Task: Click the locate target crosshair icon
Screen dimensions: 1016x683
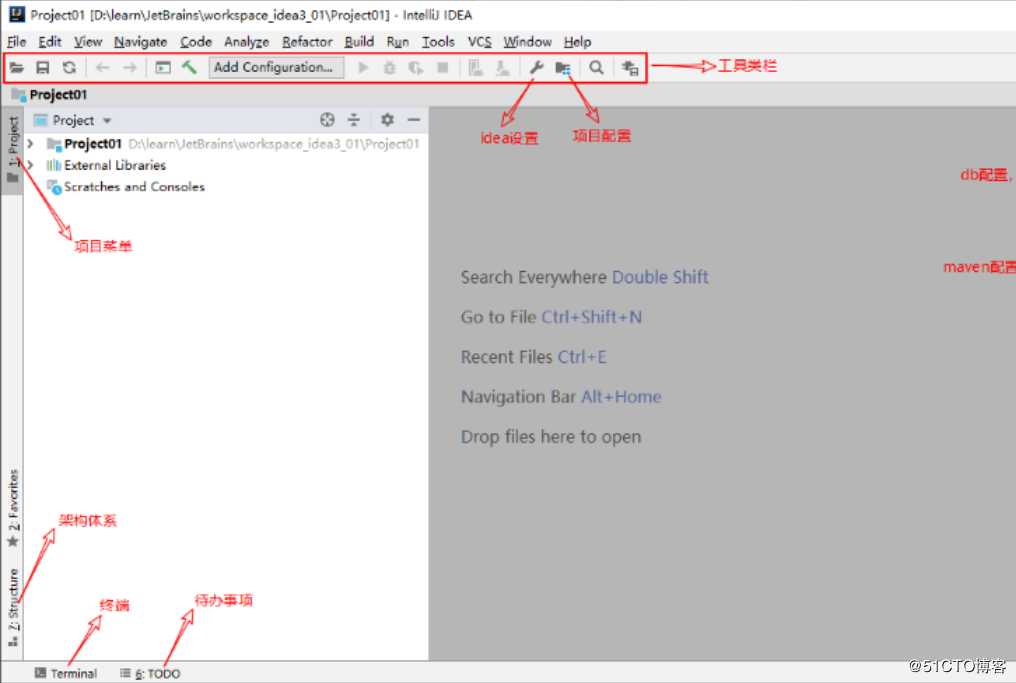Action: tap(327, 120)
